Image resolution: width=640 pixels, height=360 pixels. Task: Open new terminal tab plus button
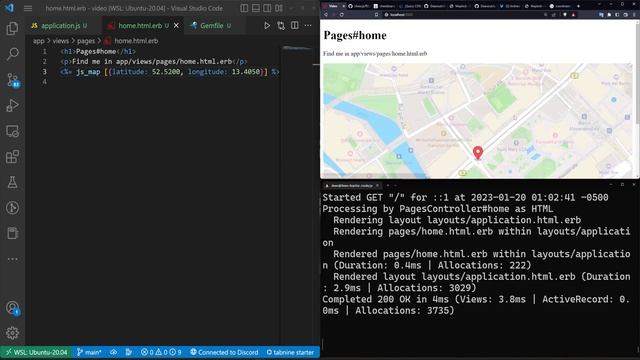pyautogui.click(x=388, y=186)
